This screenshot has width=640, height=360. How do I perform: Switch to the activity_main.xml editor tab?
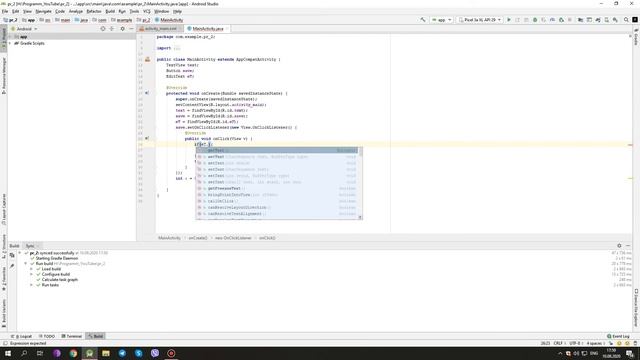point(160,29)
